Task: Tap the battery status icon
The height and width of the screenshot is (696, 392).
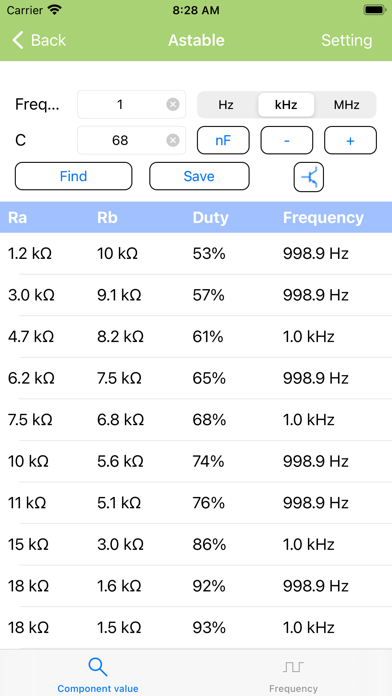Action: pos(375,10)
